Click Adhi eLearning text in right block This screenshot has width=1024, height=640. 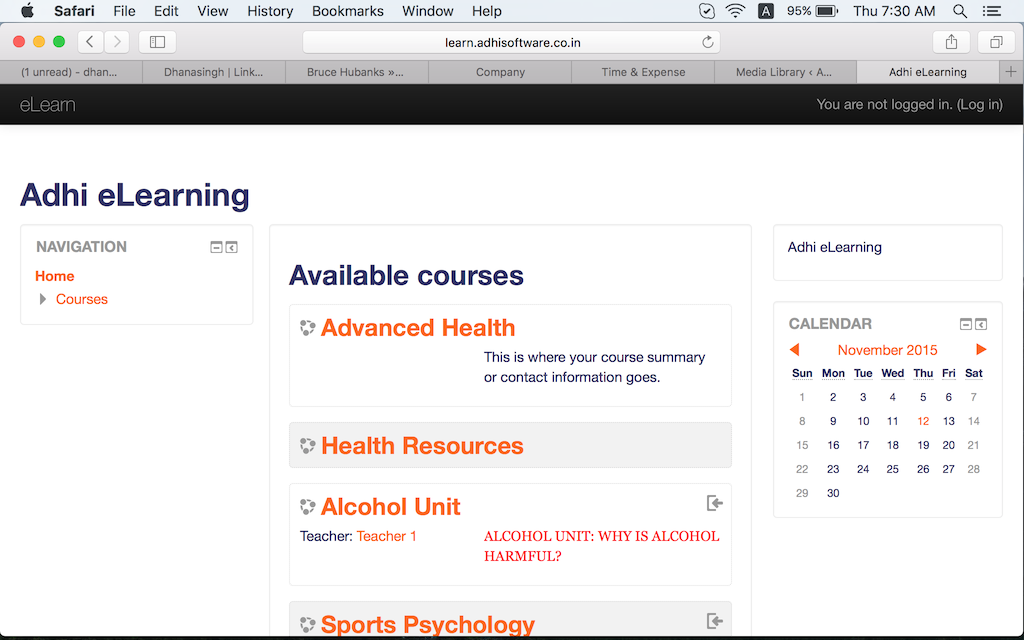[835, 248]
